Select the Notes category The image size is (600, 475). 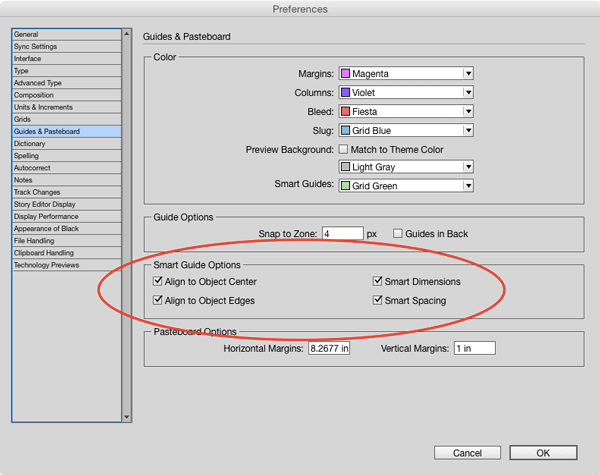[x=67, y=180]
